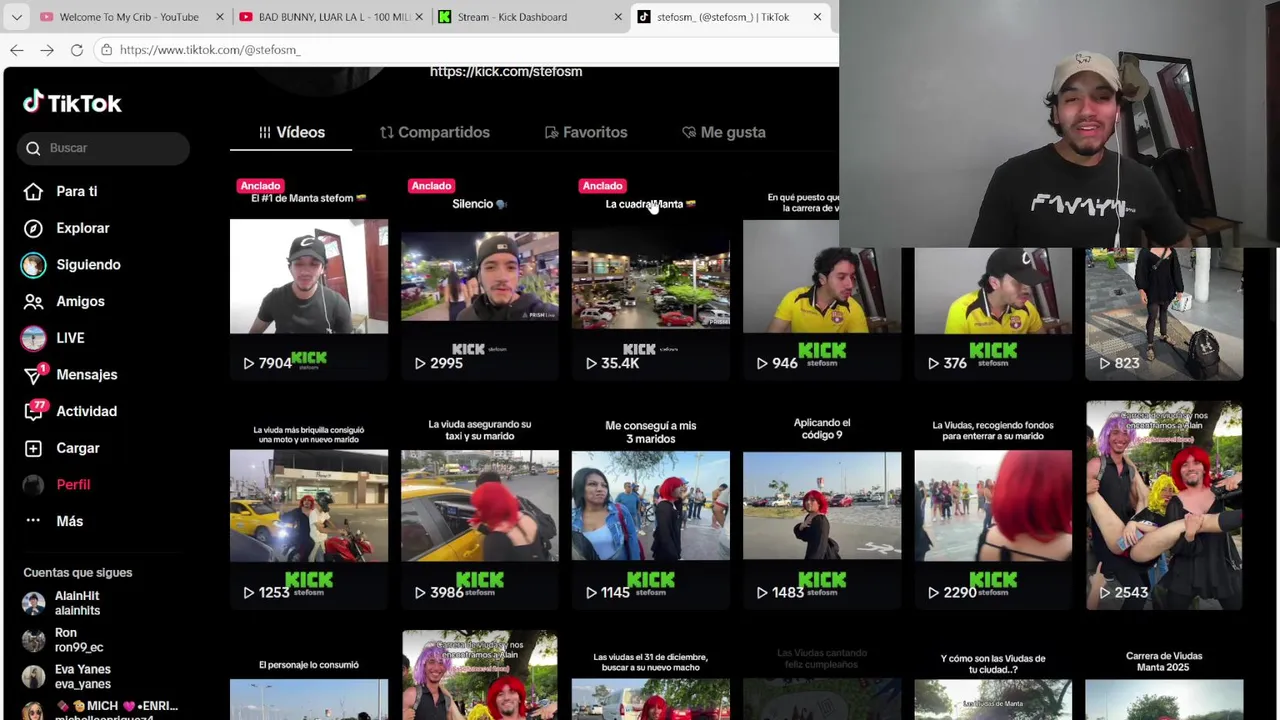1280x720 pixels.
Task: Switch to Welcome To My Crib YouTube tab
Action: coord(128,17)
